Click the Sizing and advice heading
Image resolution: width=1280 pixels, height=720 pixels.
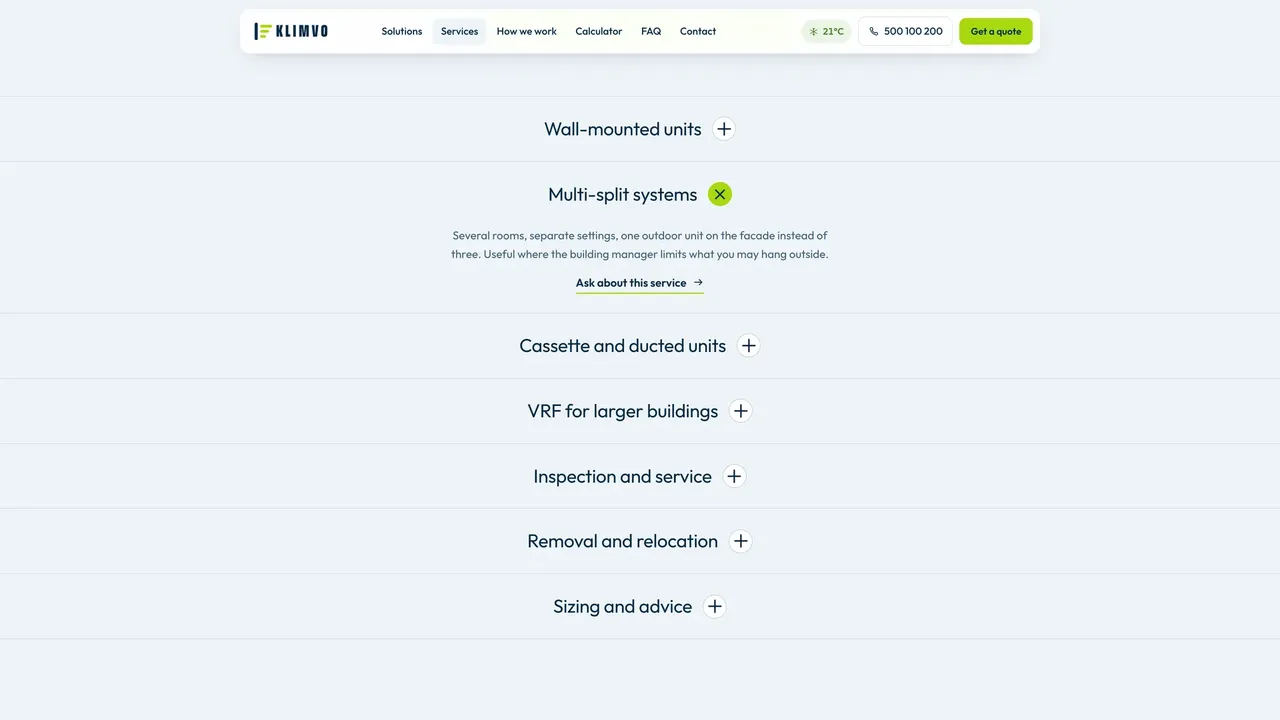coord(623,607)
